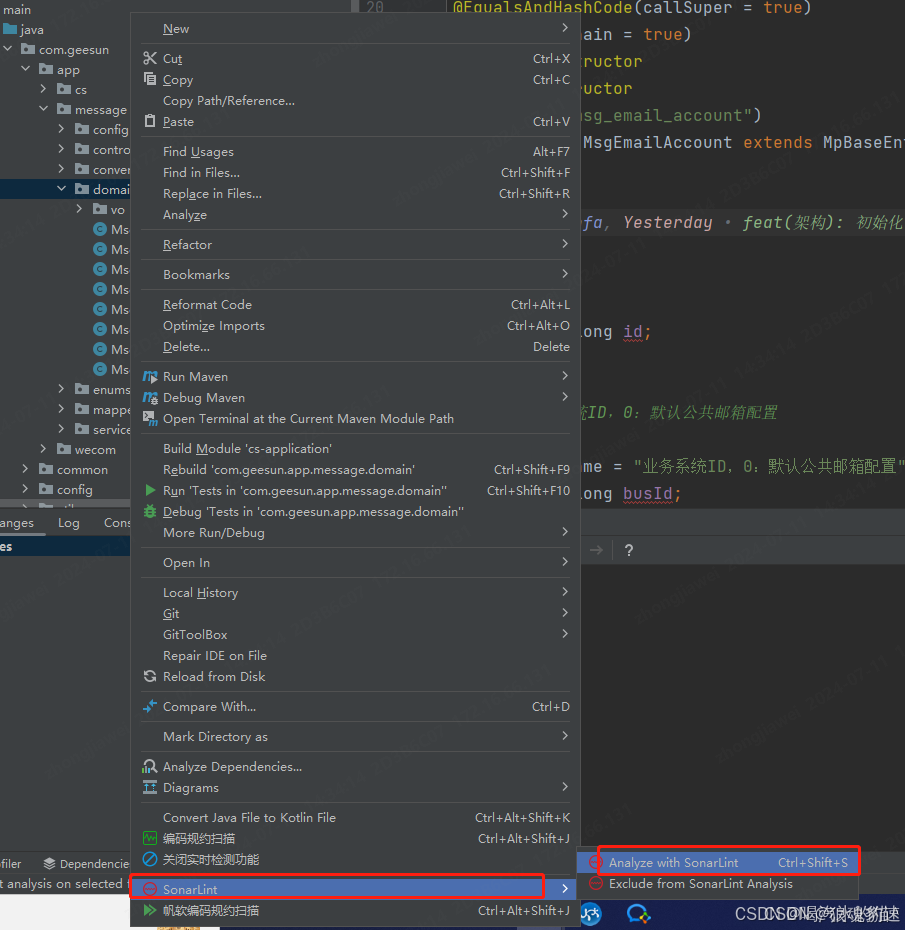Click MsgEmailAccount class name in editor
This screenshot has width=905, height=930.
pyautogui.click(x=657, y=142)
